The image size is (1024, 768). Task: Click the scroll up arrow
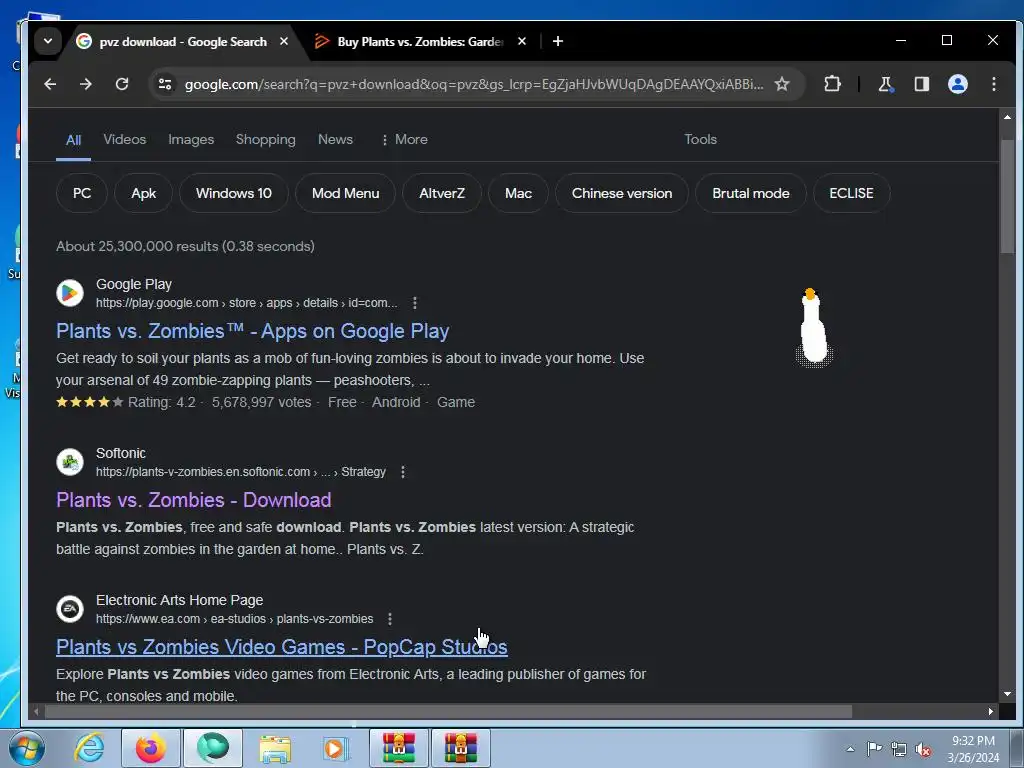pos(1008,118)
